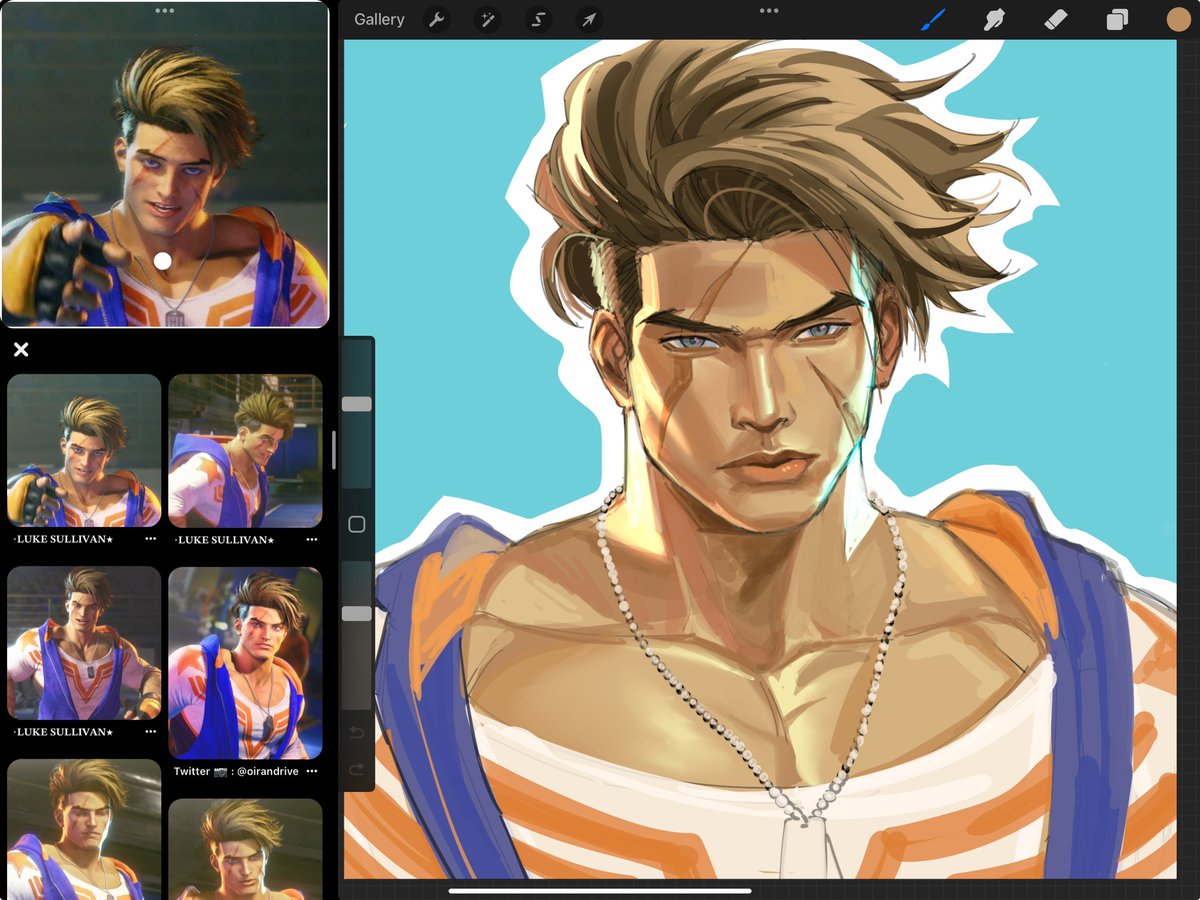This screenshot has height=900, width=1200.
Task: Tap the home indicator bar at bottom
Action: pos(598,890)
